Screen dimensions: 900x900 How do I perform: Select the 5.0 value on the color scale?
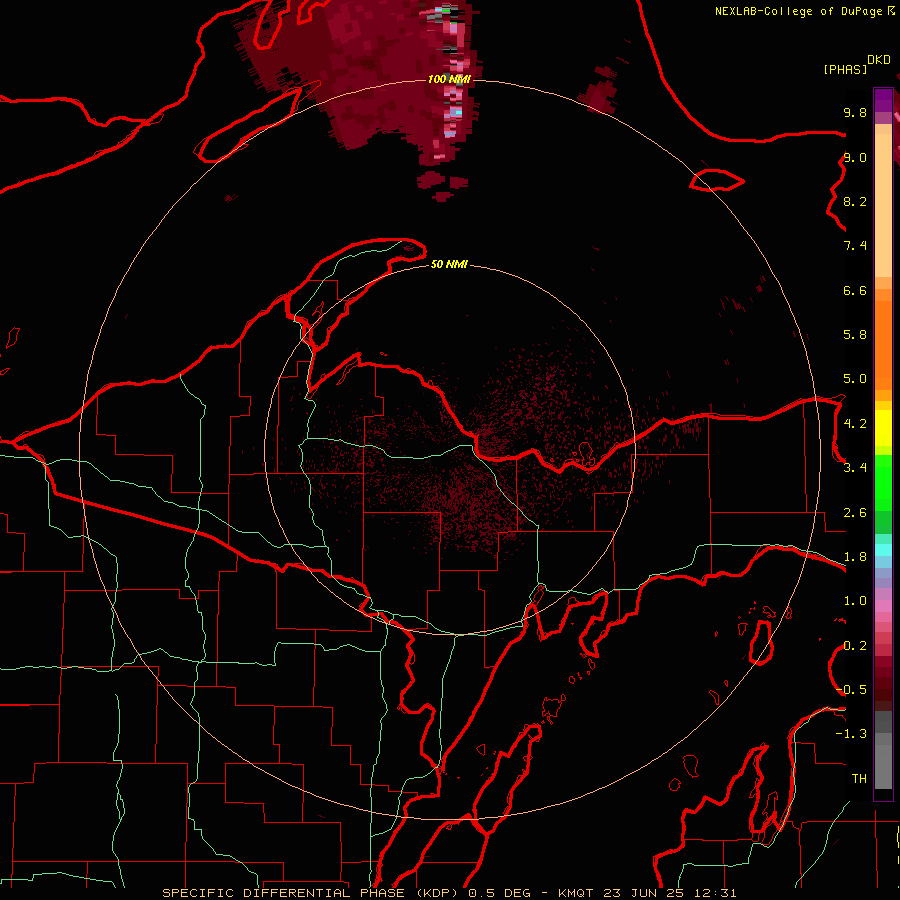[855, 379]
